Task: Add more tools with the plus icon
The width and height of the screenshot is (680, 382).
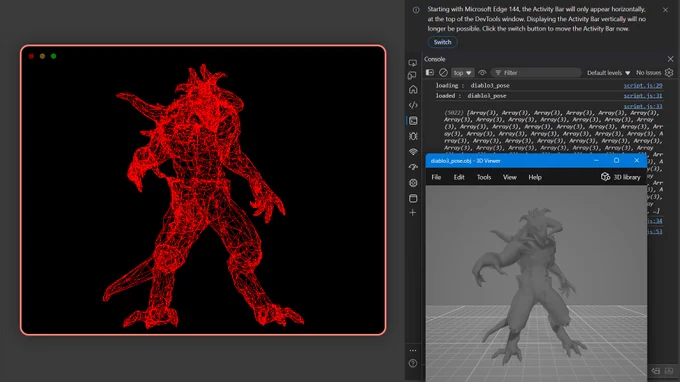Action: click(413, 212)
